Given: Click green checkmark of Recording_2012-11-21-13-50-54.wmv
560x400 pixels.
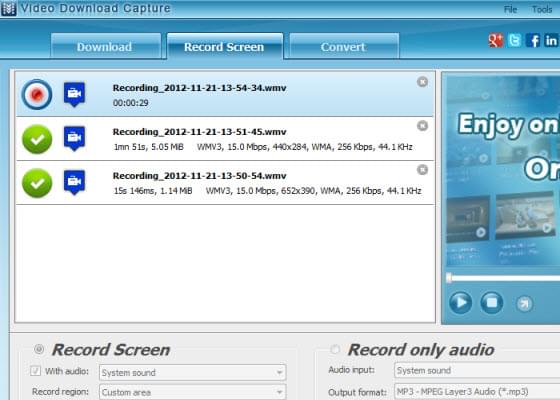Looking at the screenshot, I should click(37, 183).
